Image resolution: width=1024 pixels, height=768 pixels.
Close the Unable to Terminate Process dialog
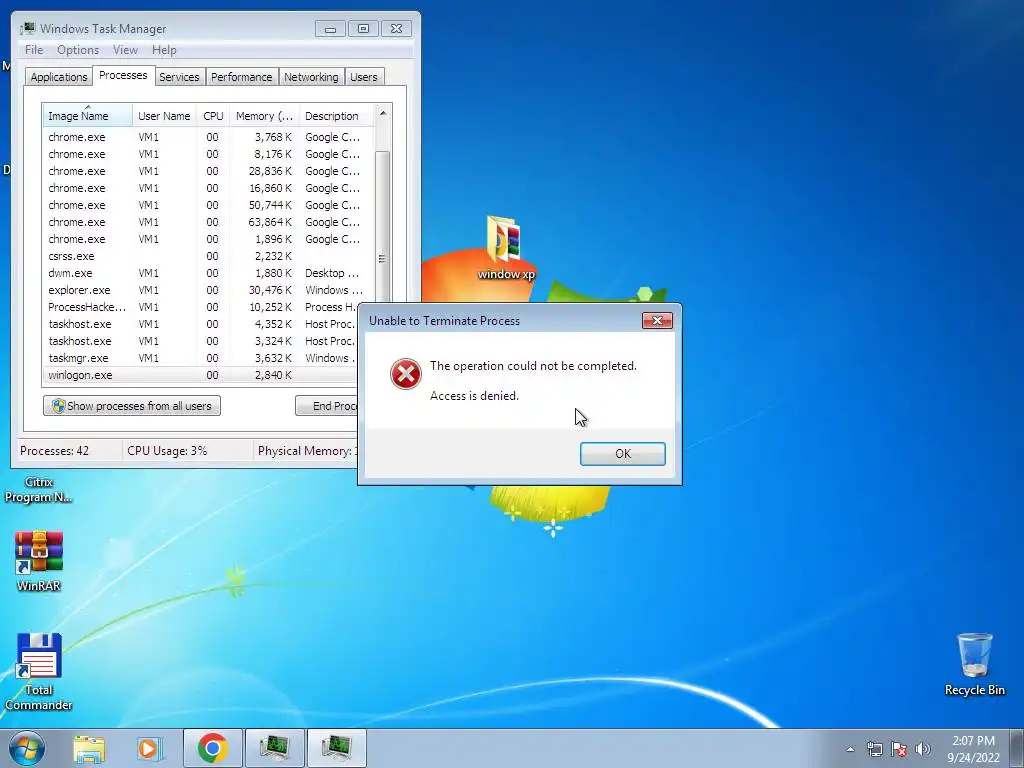(x=657, y=320)
